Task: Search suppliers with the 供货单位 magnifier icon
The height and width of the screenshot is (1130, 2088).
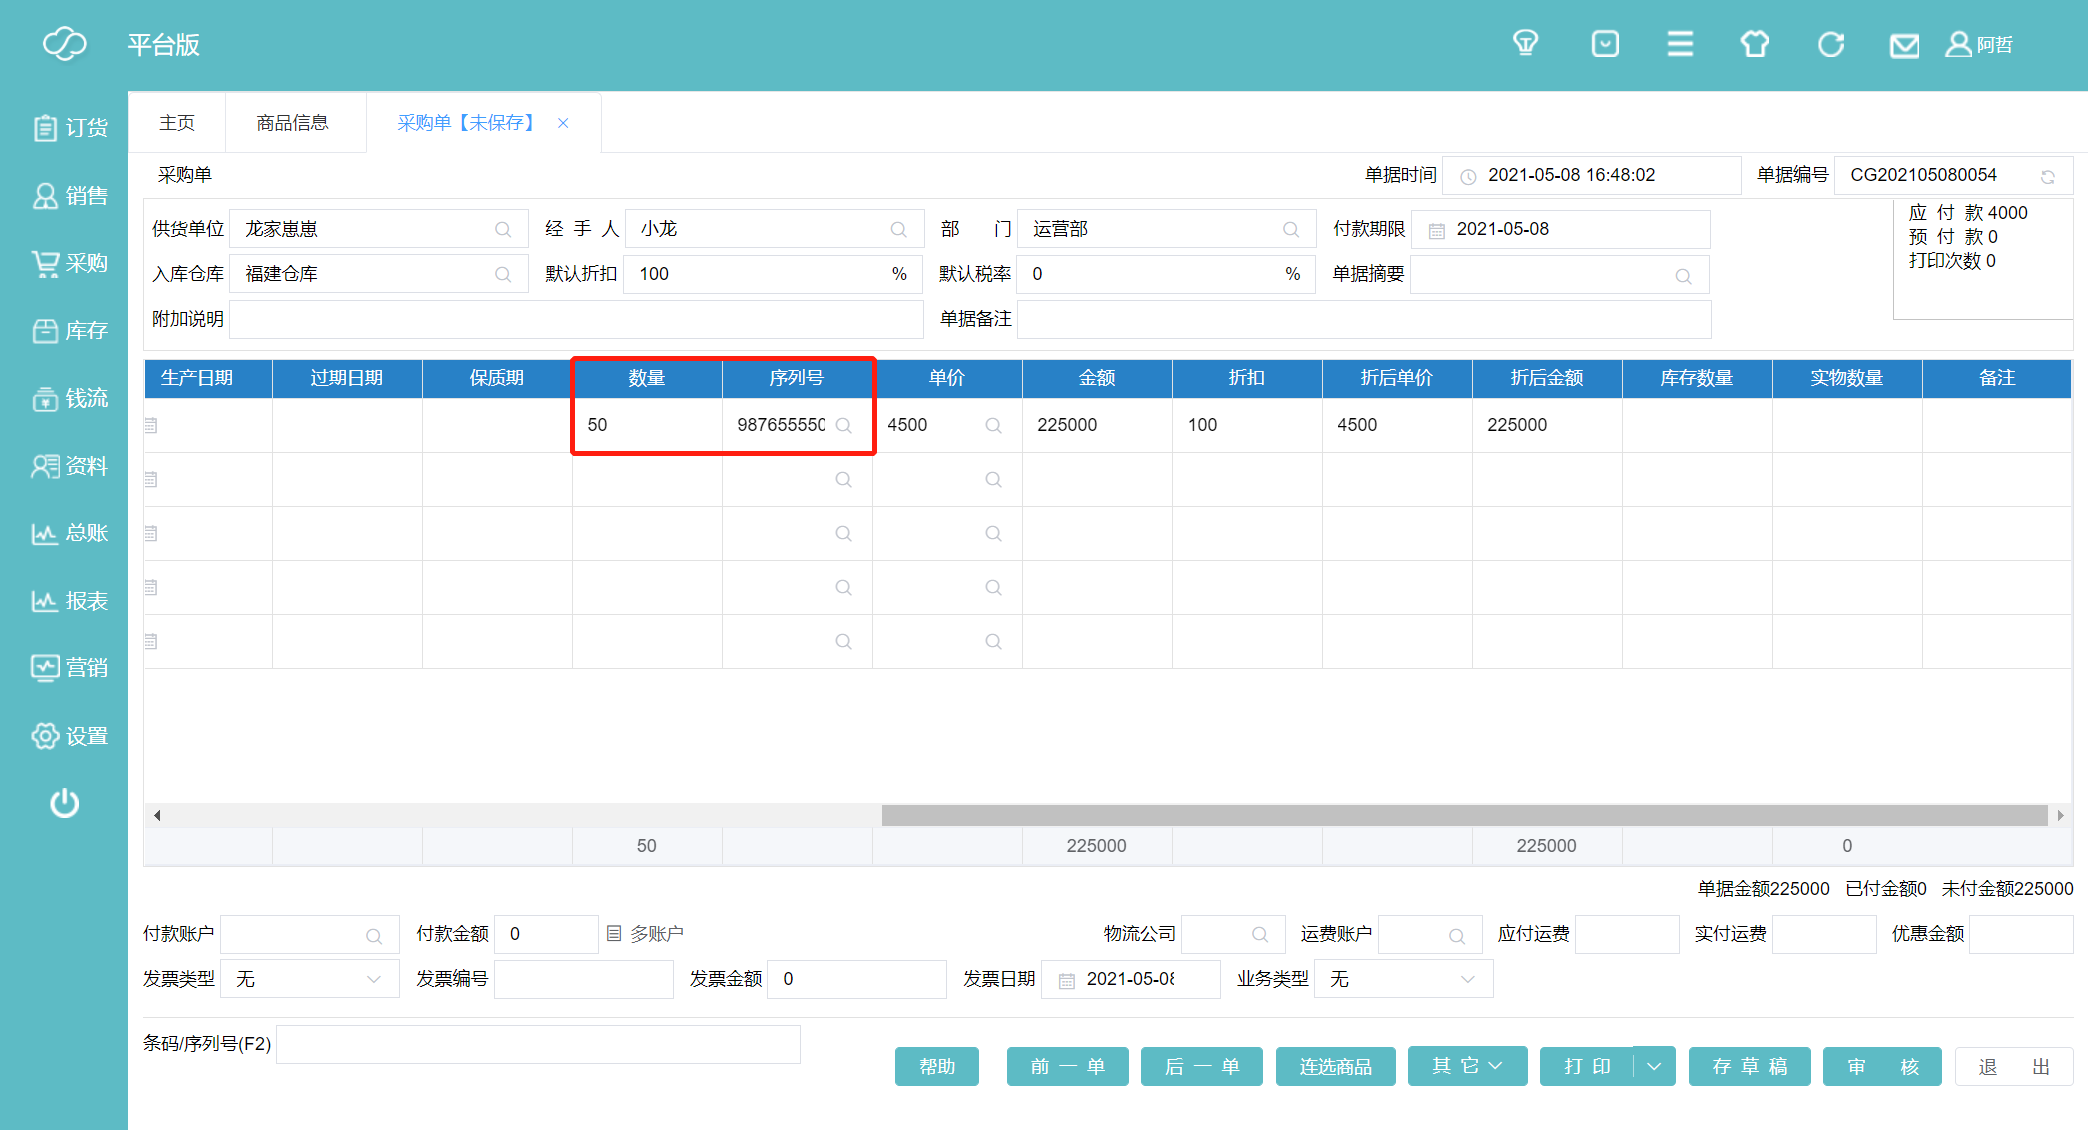Action: (503, 229)
